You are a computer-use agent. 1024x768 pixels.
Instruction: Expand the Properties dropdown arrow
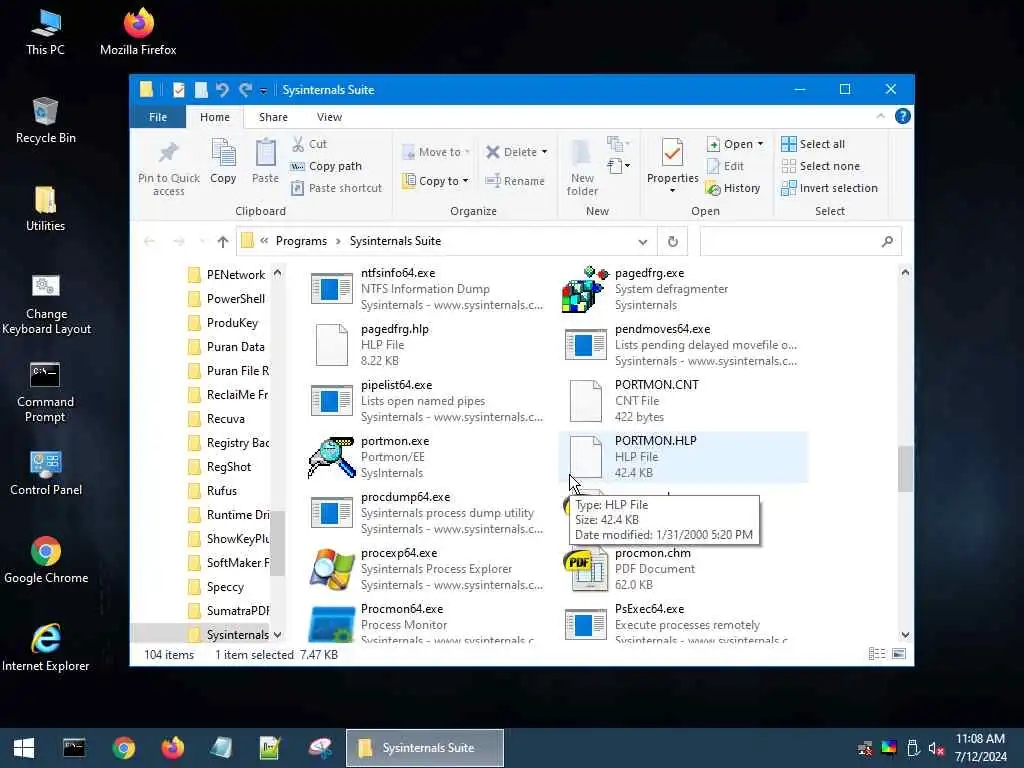pyautogui.click(x=672, y=191)
